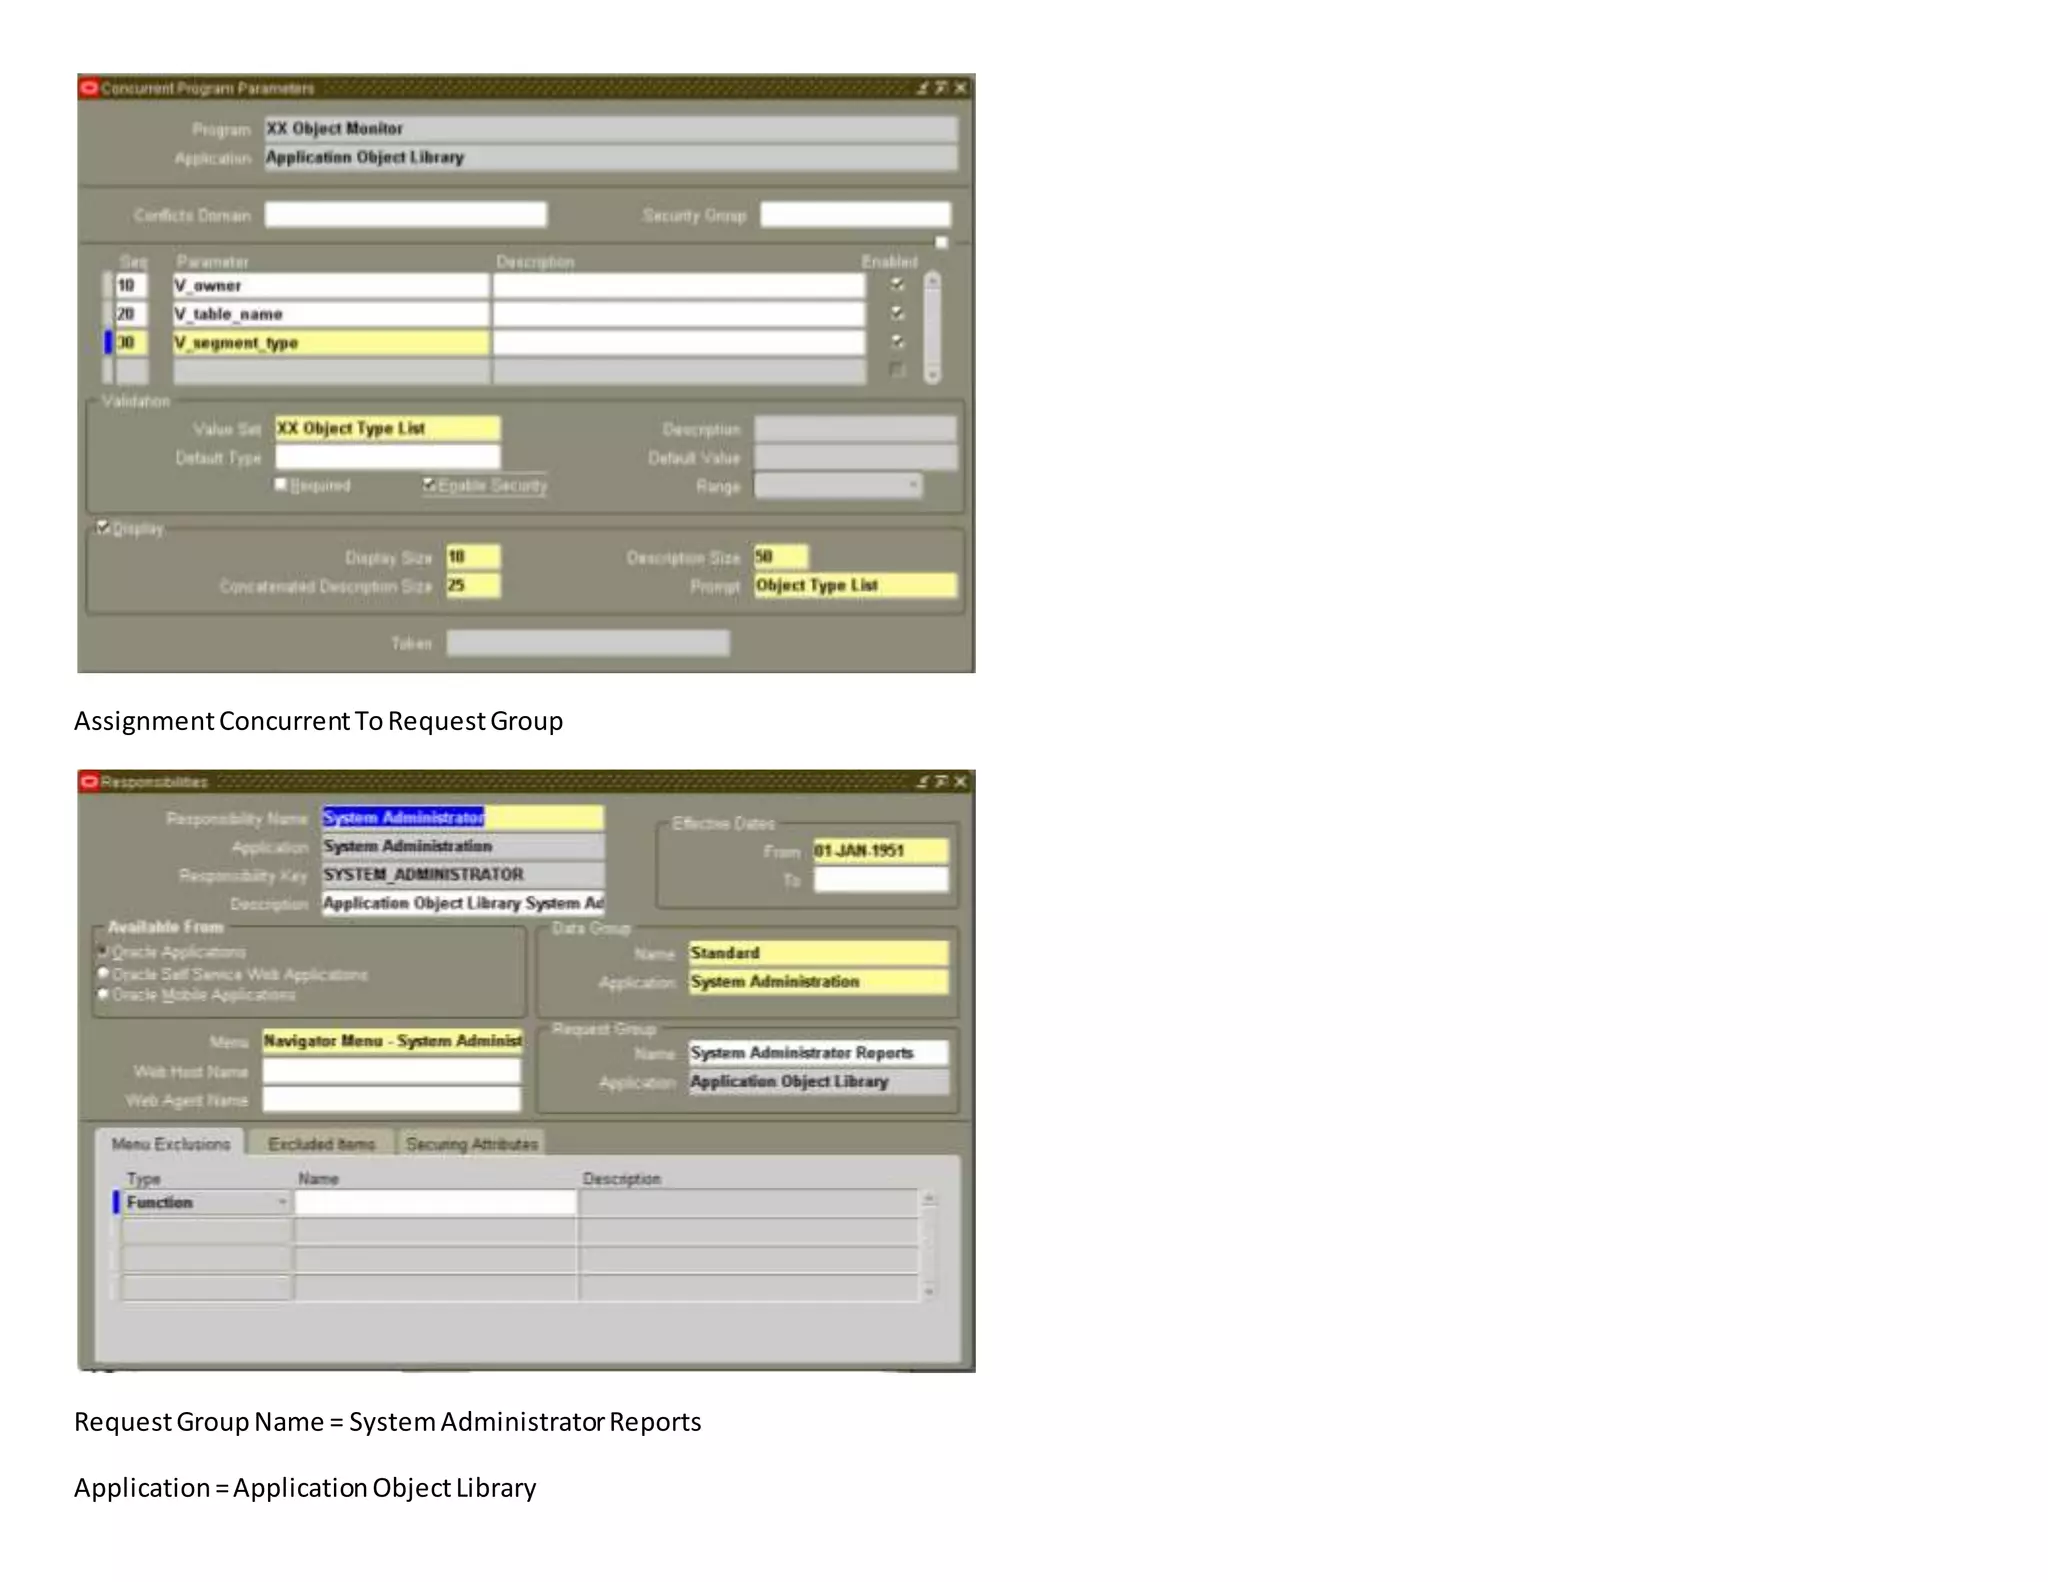Switch to the Menu Exclusions tab
The height and width of the screenshot is (1582, 2048).
[x=171, y=1143]
